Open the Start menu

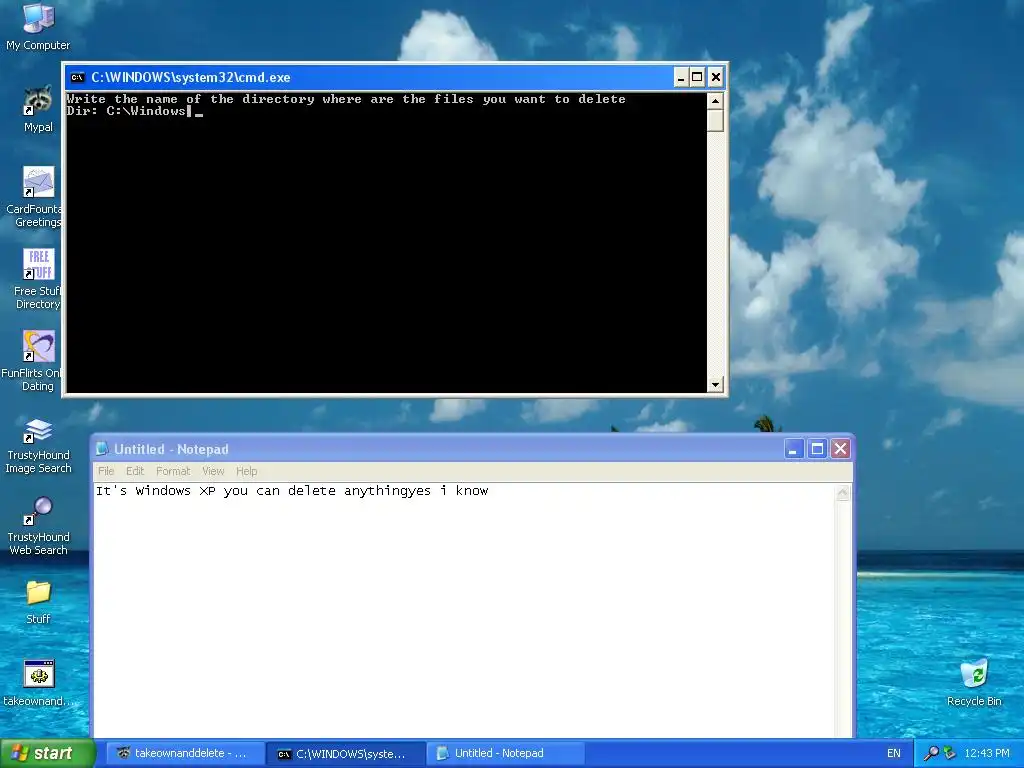click(x=47, y=753)
